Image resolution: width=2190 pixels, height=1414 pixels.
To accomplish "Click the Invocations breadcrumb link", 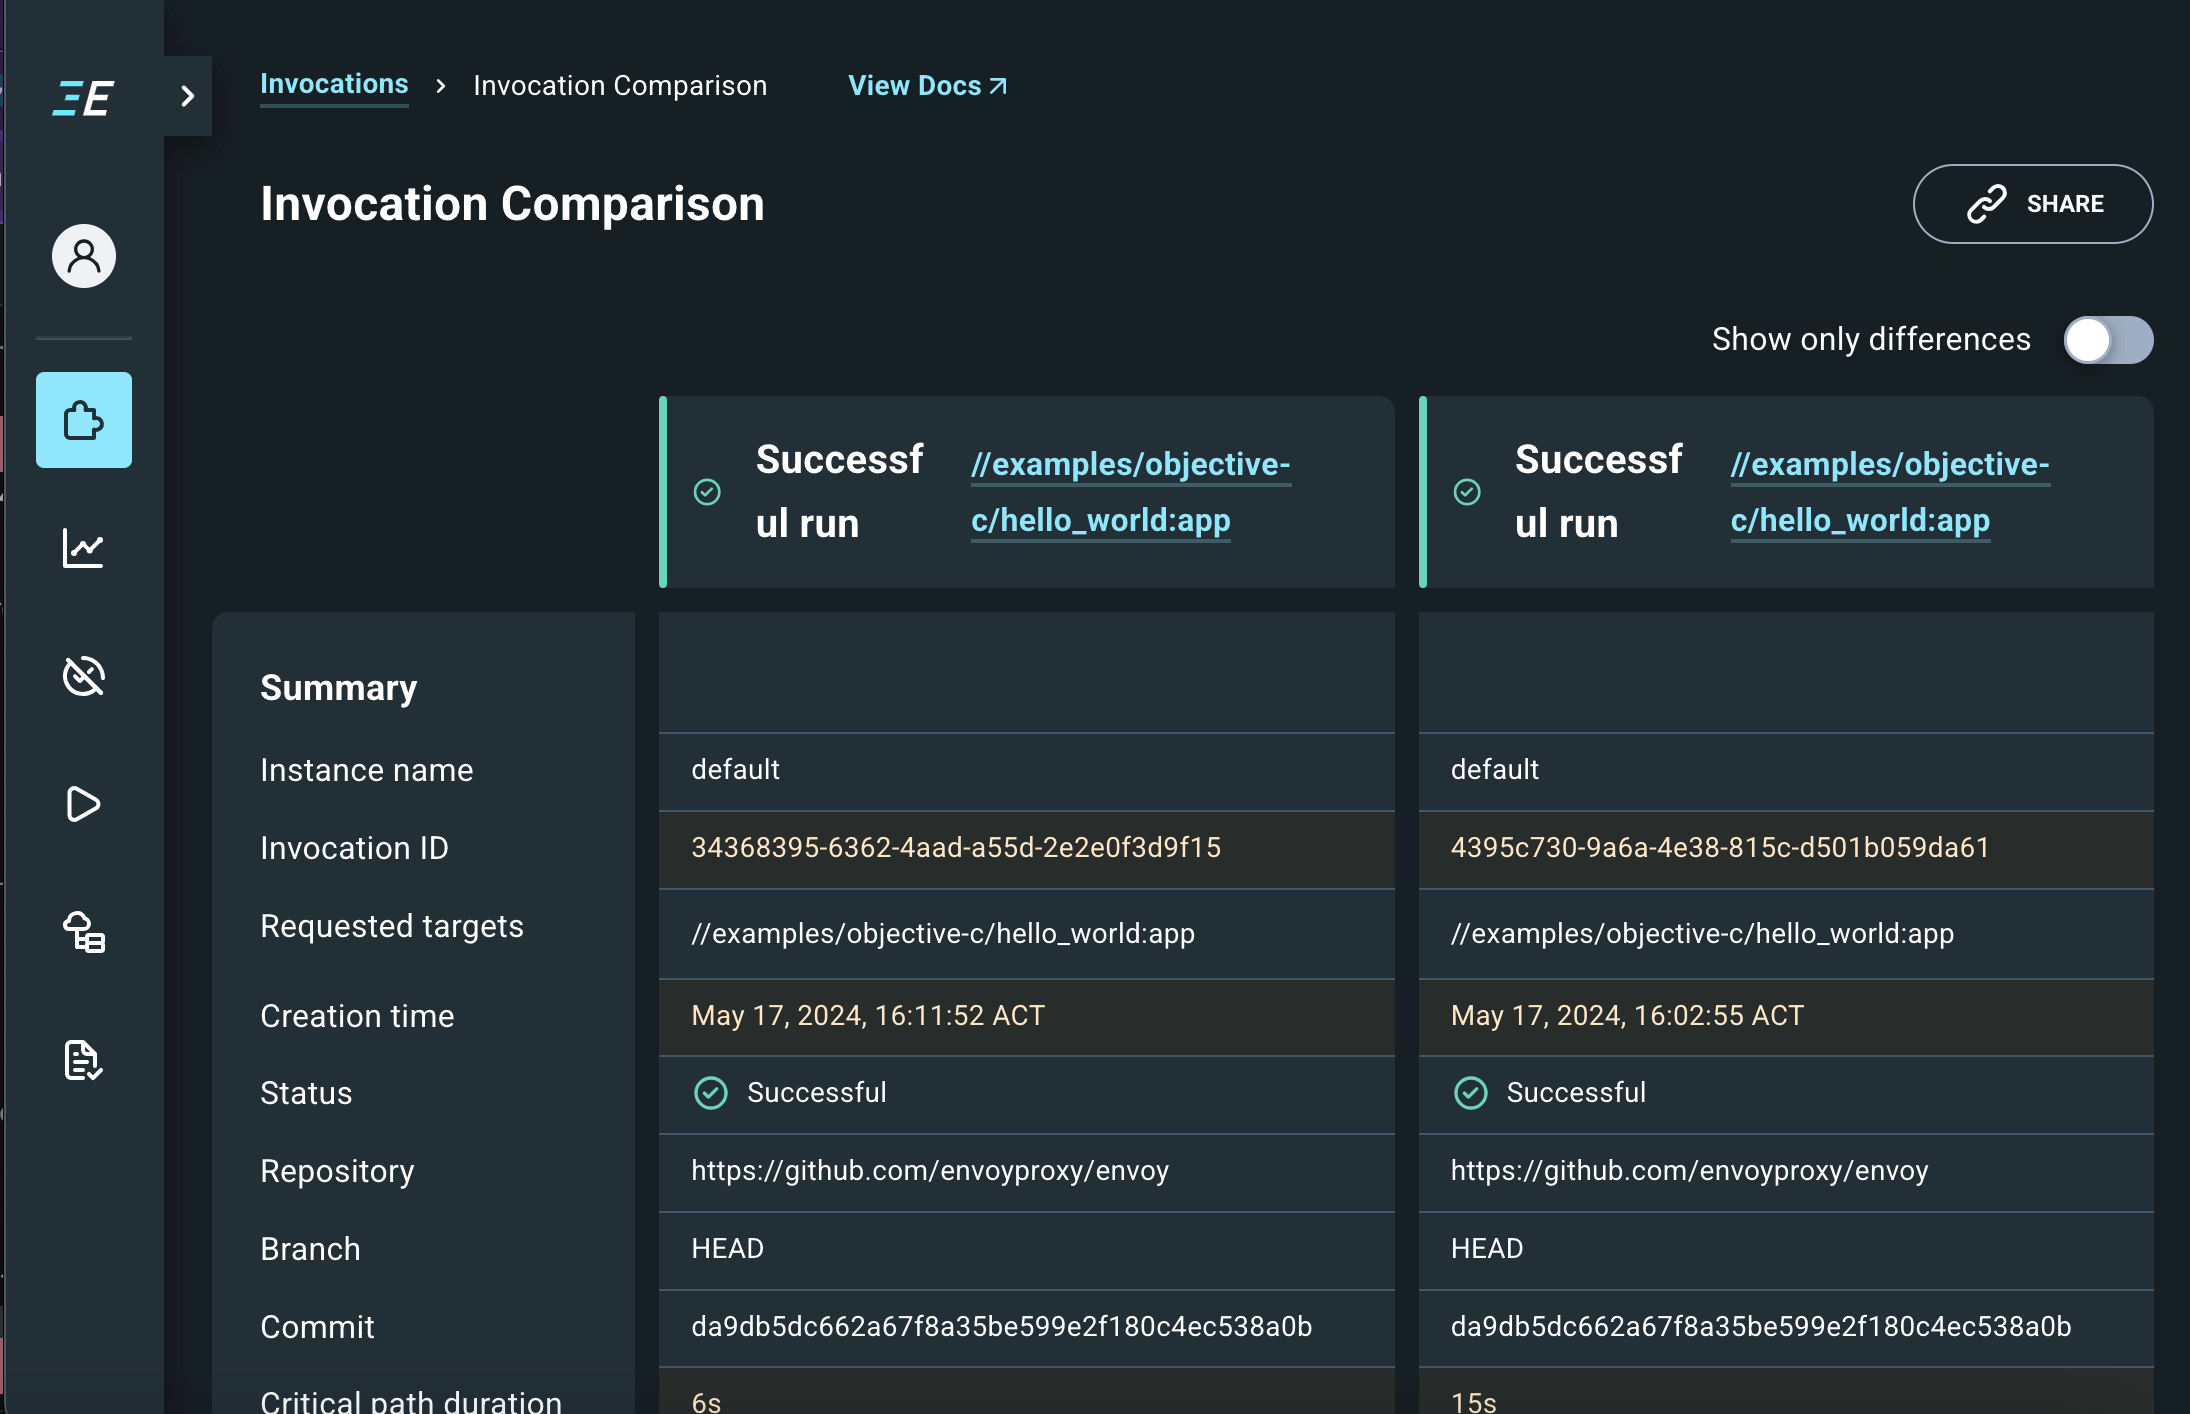I will pos(335,85).
